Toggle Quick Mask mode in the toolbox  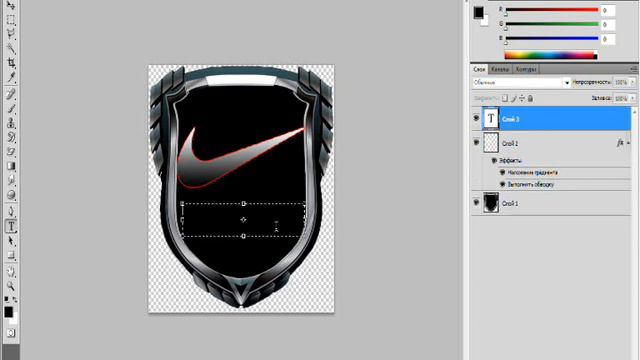tap(11, 333)
